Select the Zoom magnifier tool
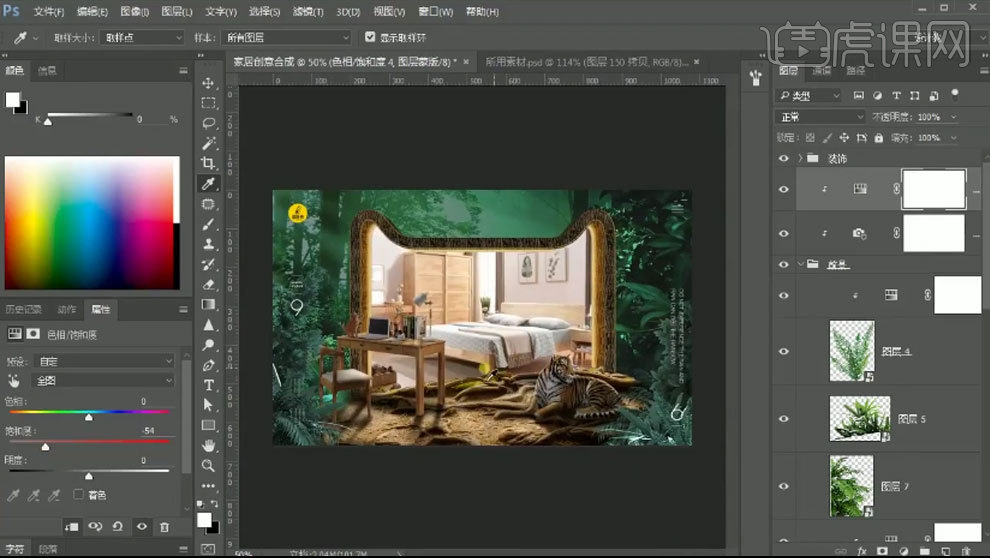Viewport: 990px width, 558px height. [x=209, y=466]
